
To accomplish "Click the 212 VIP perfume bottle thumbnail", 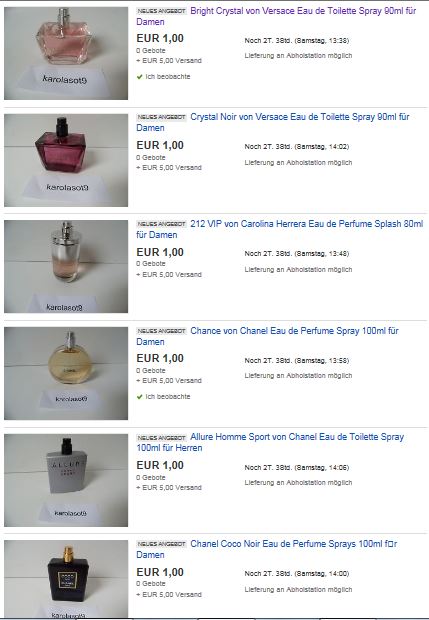I will (66, 267).
